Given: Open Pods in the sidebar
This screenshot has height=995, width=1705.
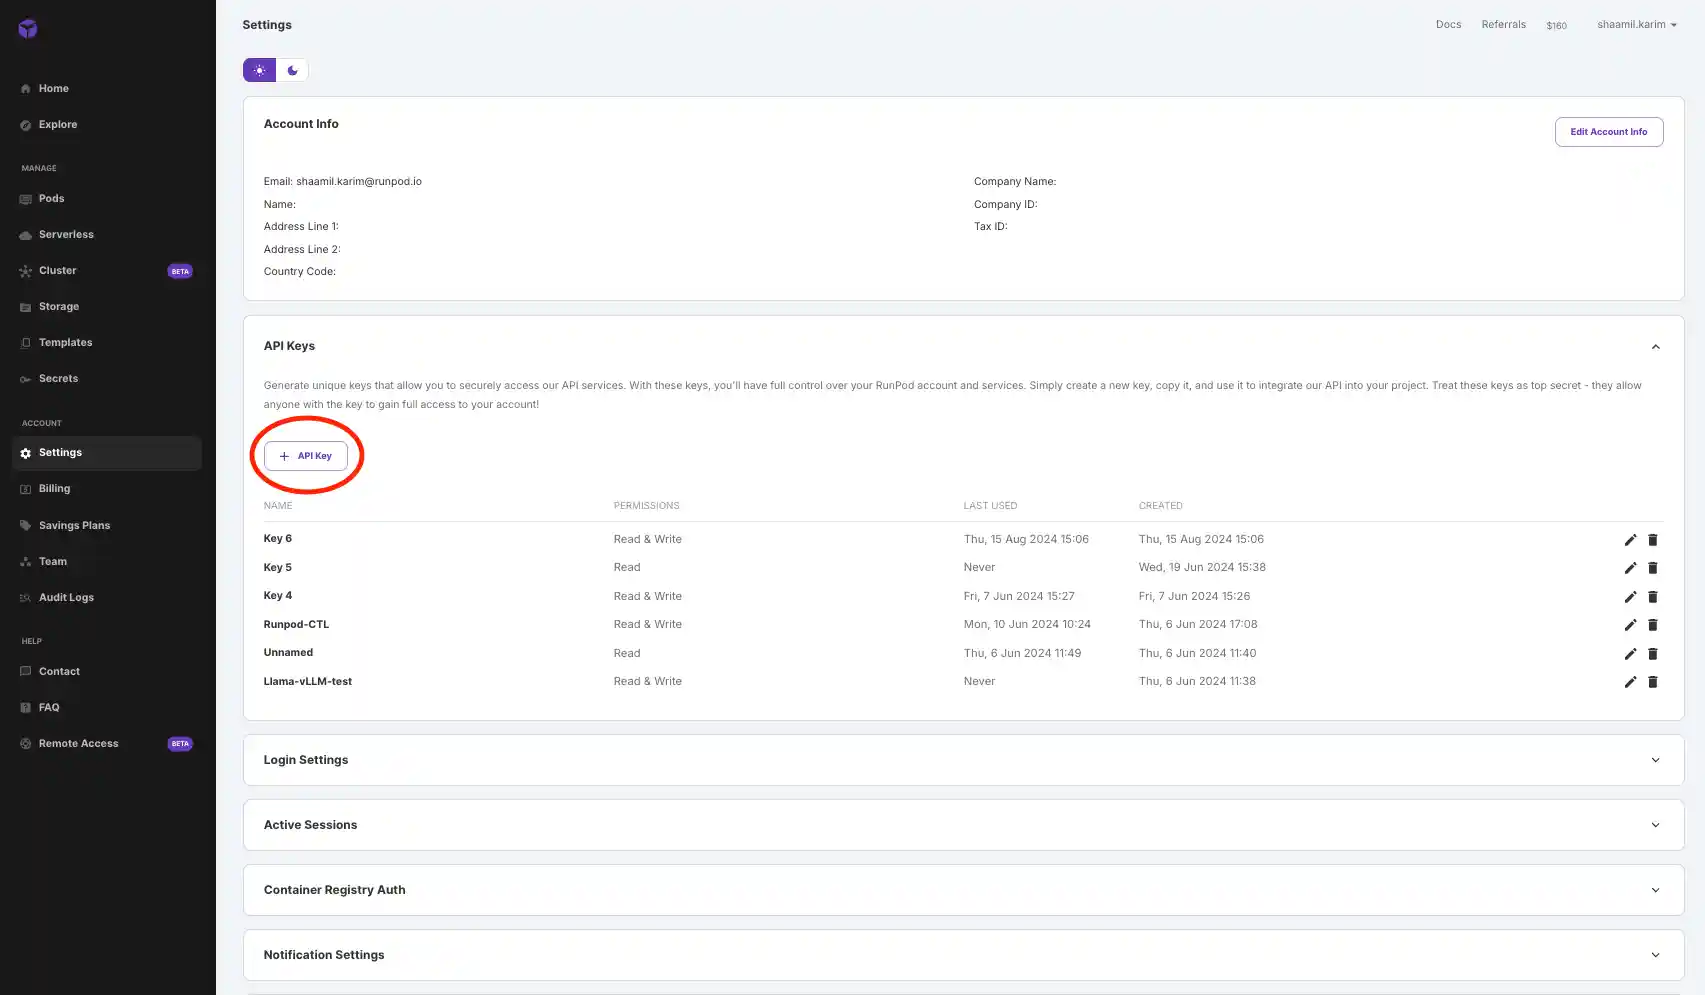Looking at the screenshot, I should click(x=51, y=199).
